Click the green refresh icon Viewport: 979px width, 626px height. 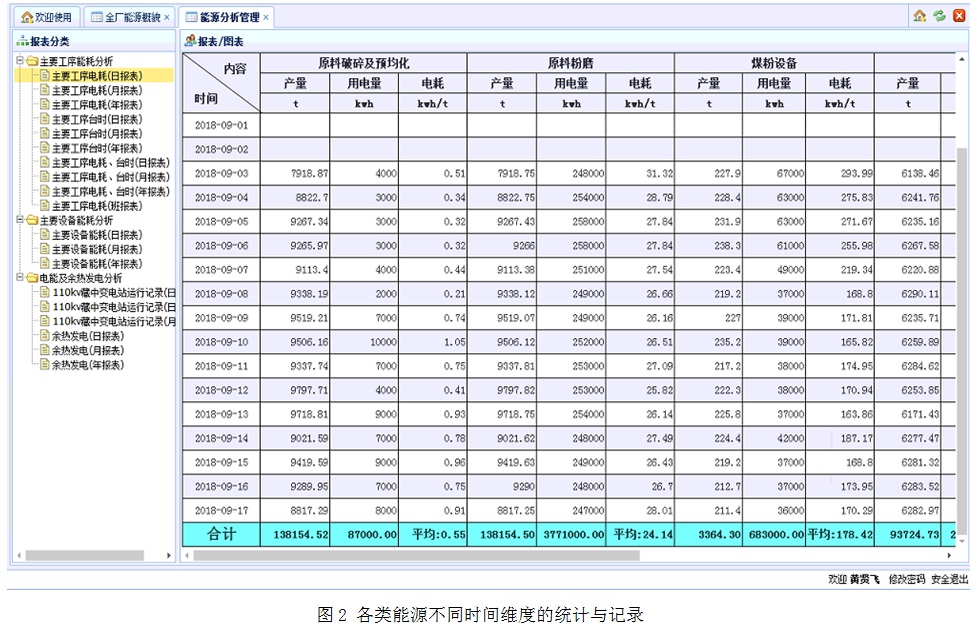(939, 16)
